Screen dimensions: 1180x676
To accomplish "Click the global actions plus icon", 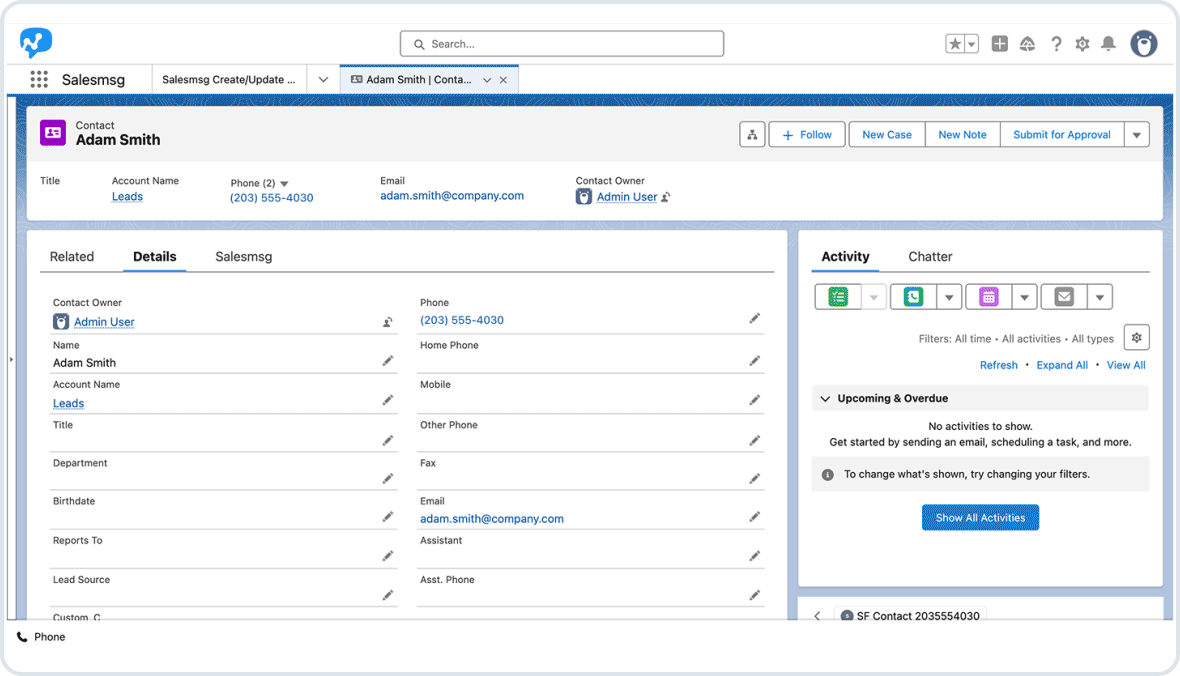I will coord(999,44).
